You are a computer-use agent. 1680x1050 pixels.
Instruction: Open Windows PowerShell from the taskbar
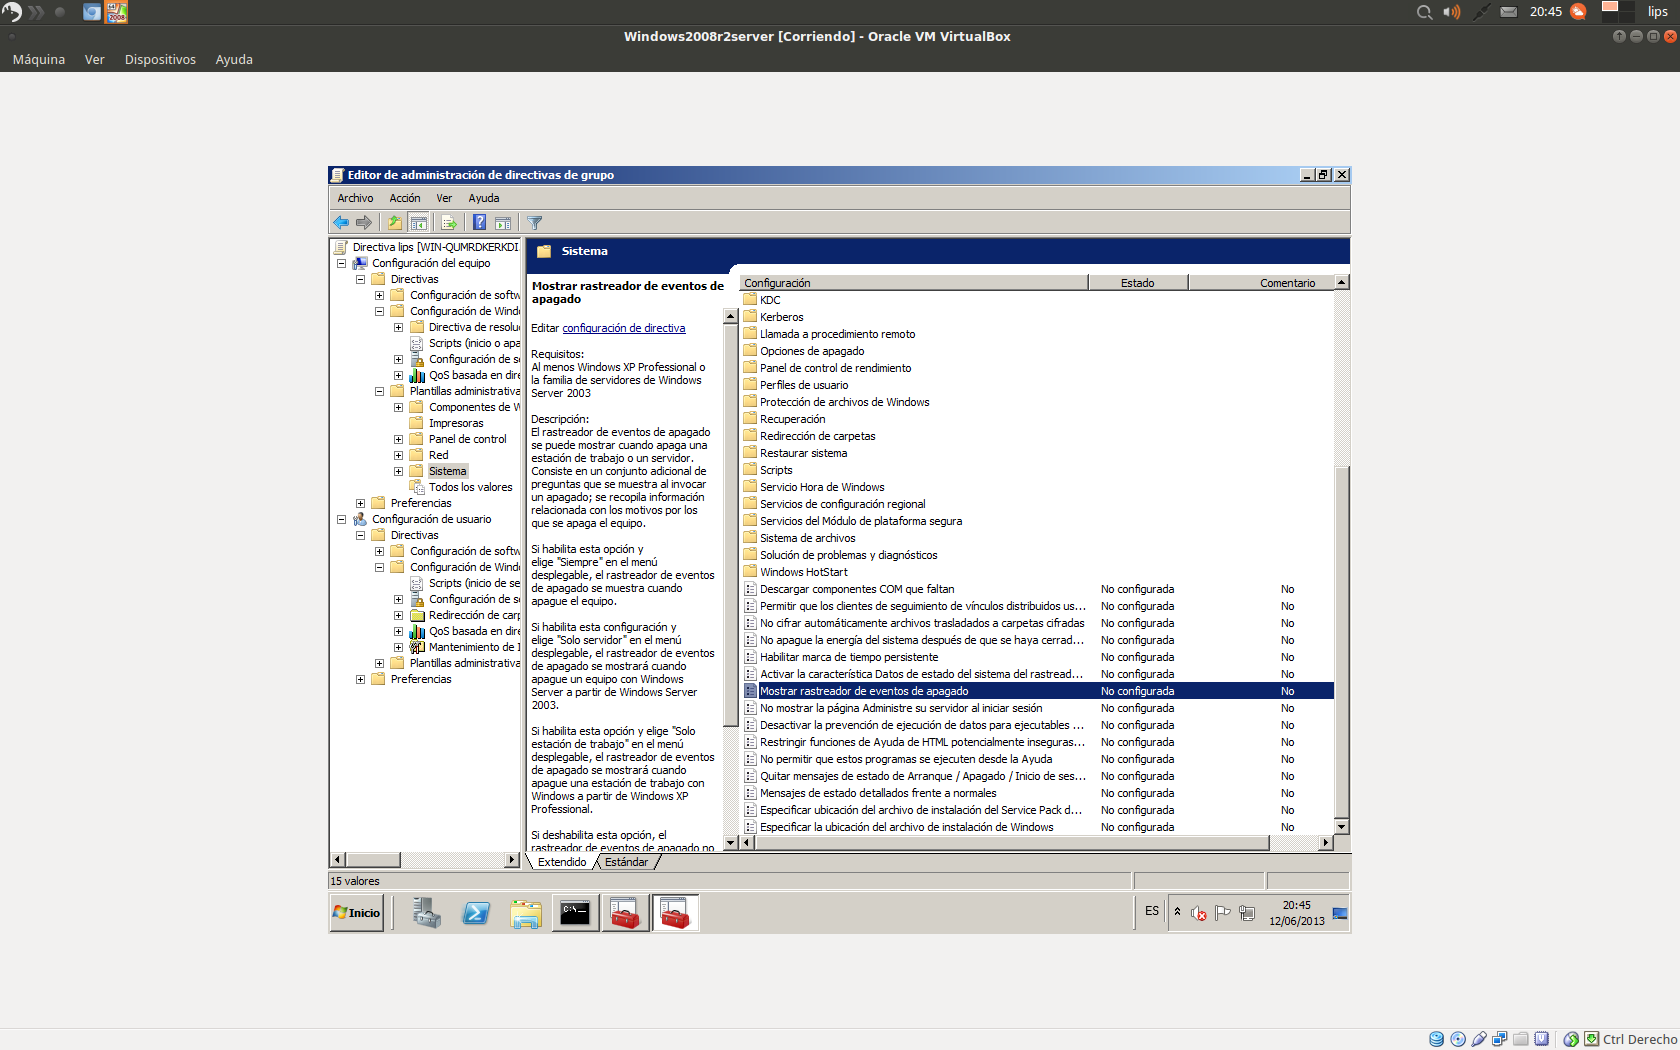pyautogui.click(x=476, y=913)
